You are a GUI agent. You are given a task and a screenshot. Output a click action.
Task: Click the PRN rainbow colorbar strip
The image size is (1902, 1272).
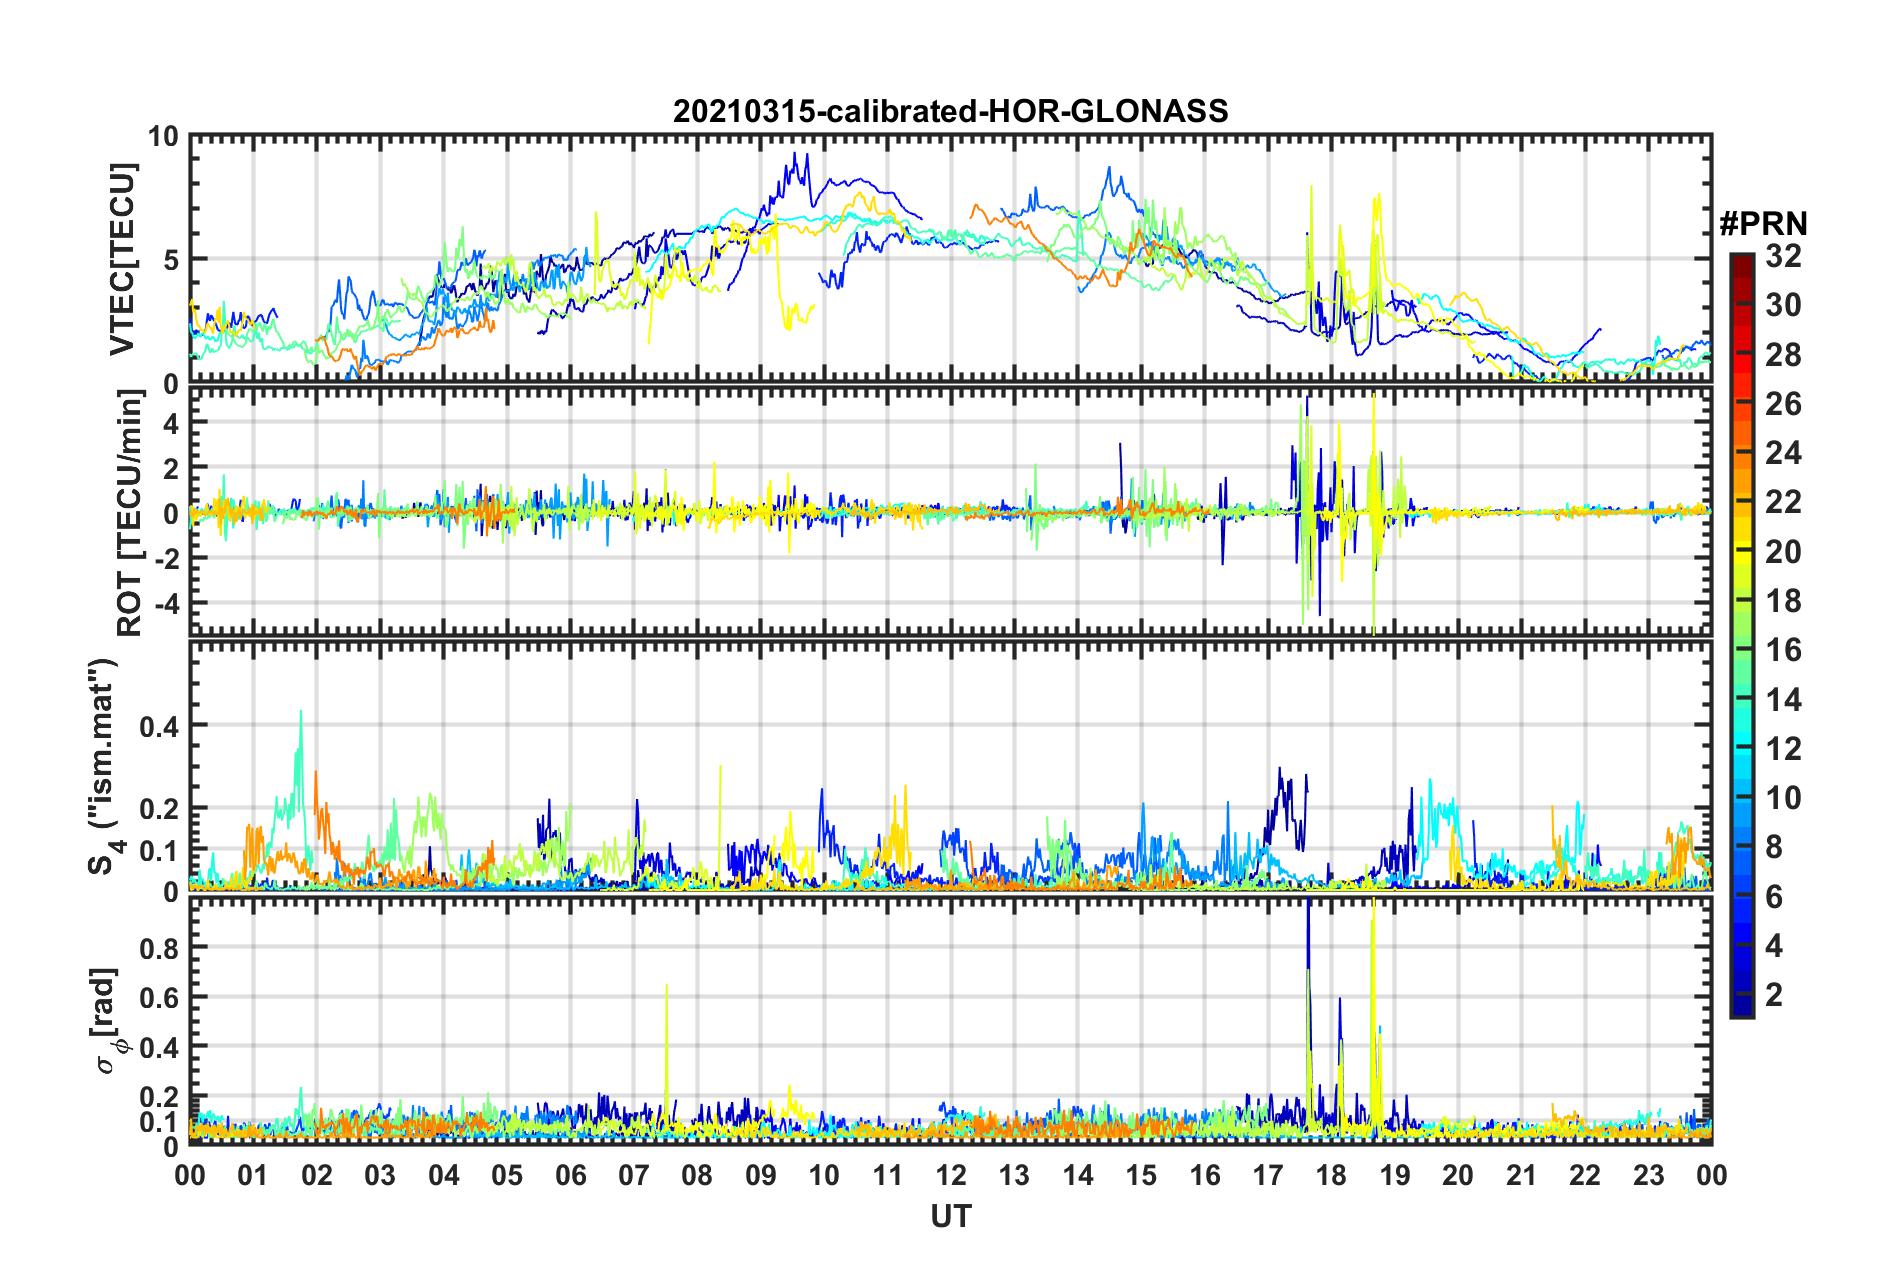tap(1741, 636)
